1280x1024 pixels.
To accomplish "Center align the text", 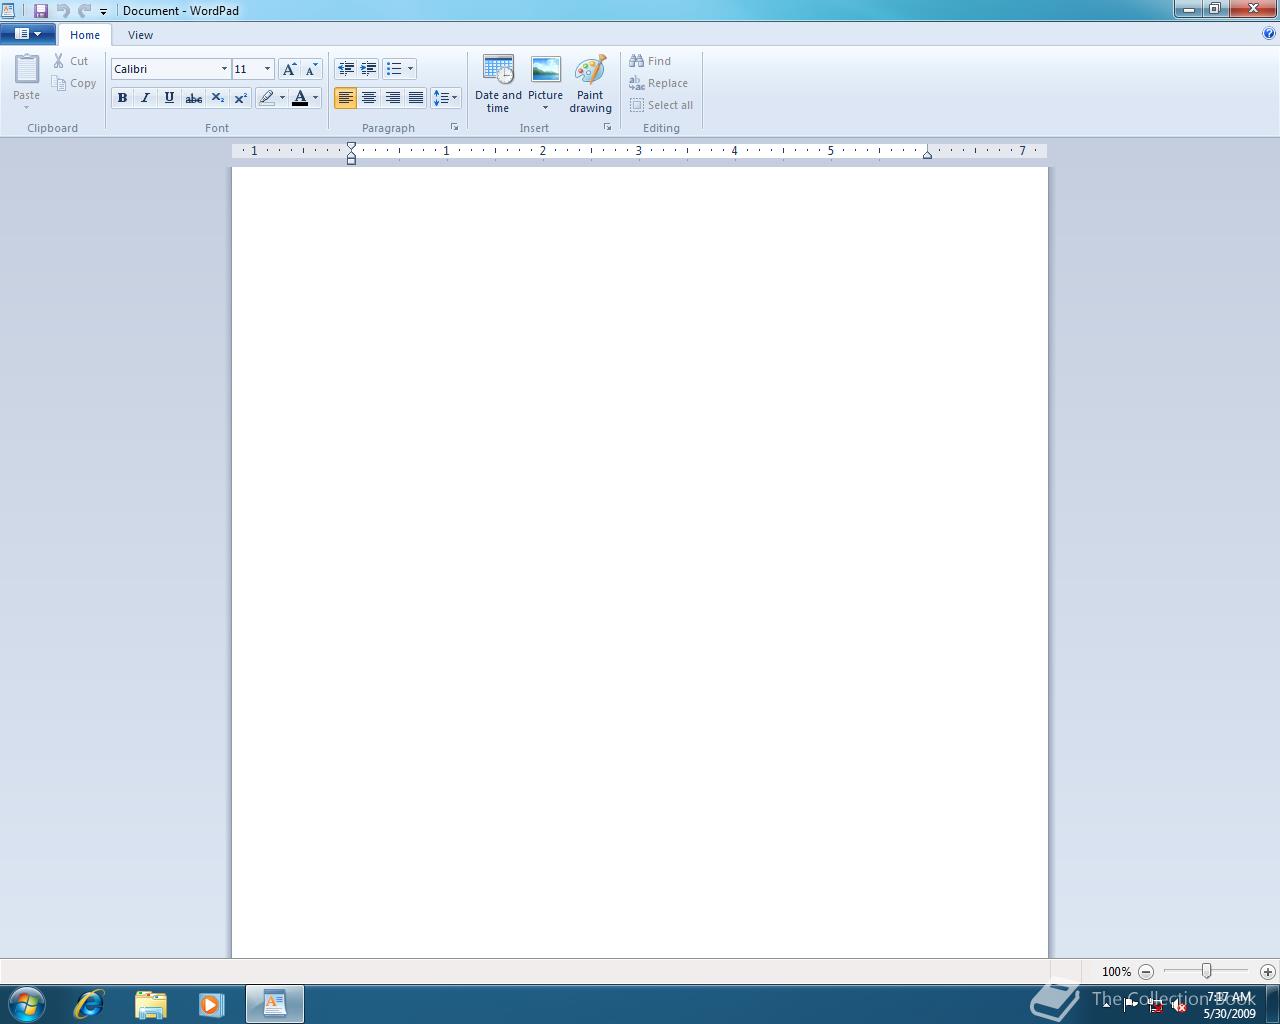I will click(369, 97).
